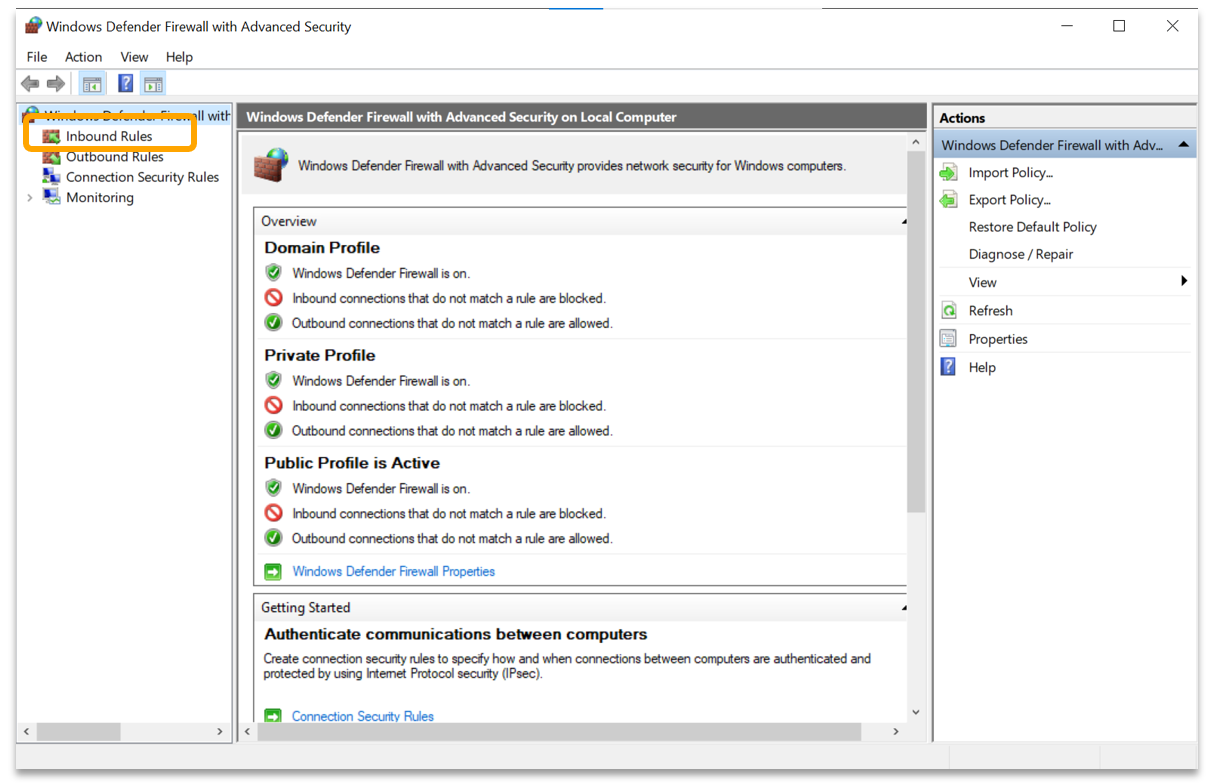Click the Properties icon in Actions pane
1208x783 pixels.
coord(948,339)
